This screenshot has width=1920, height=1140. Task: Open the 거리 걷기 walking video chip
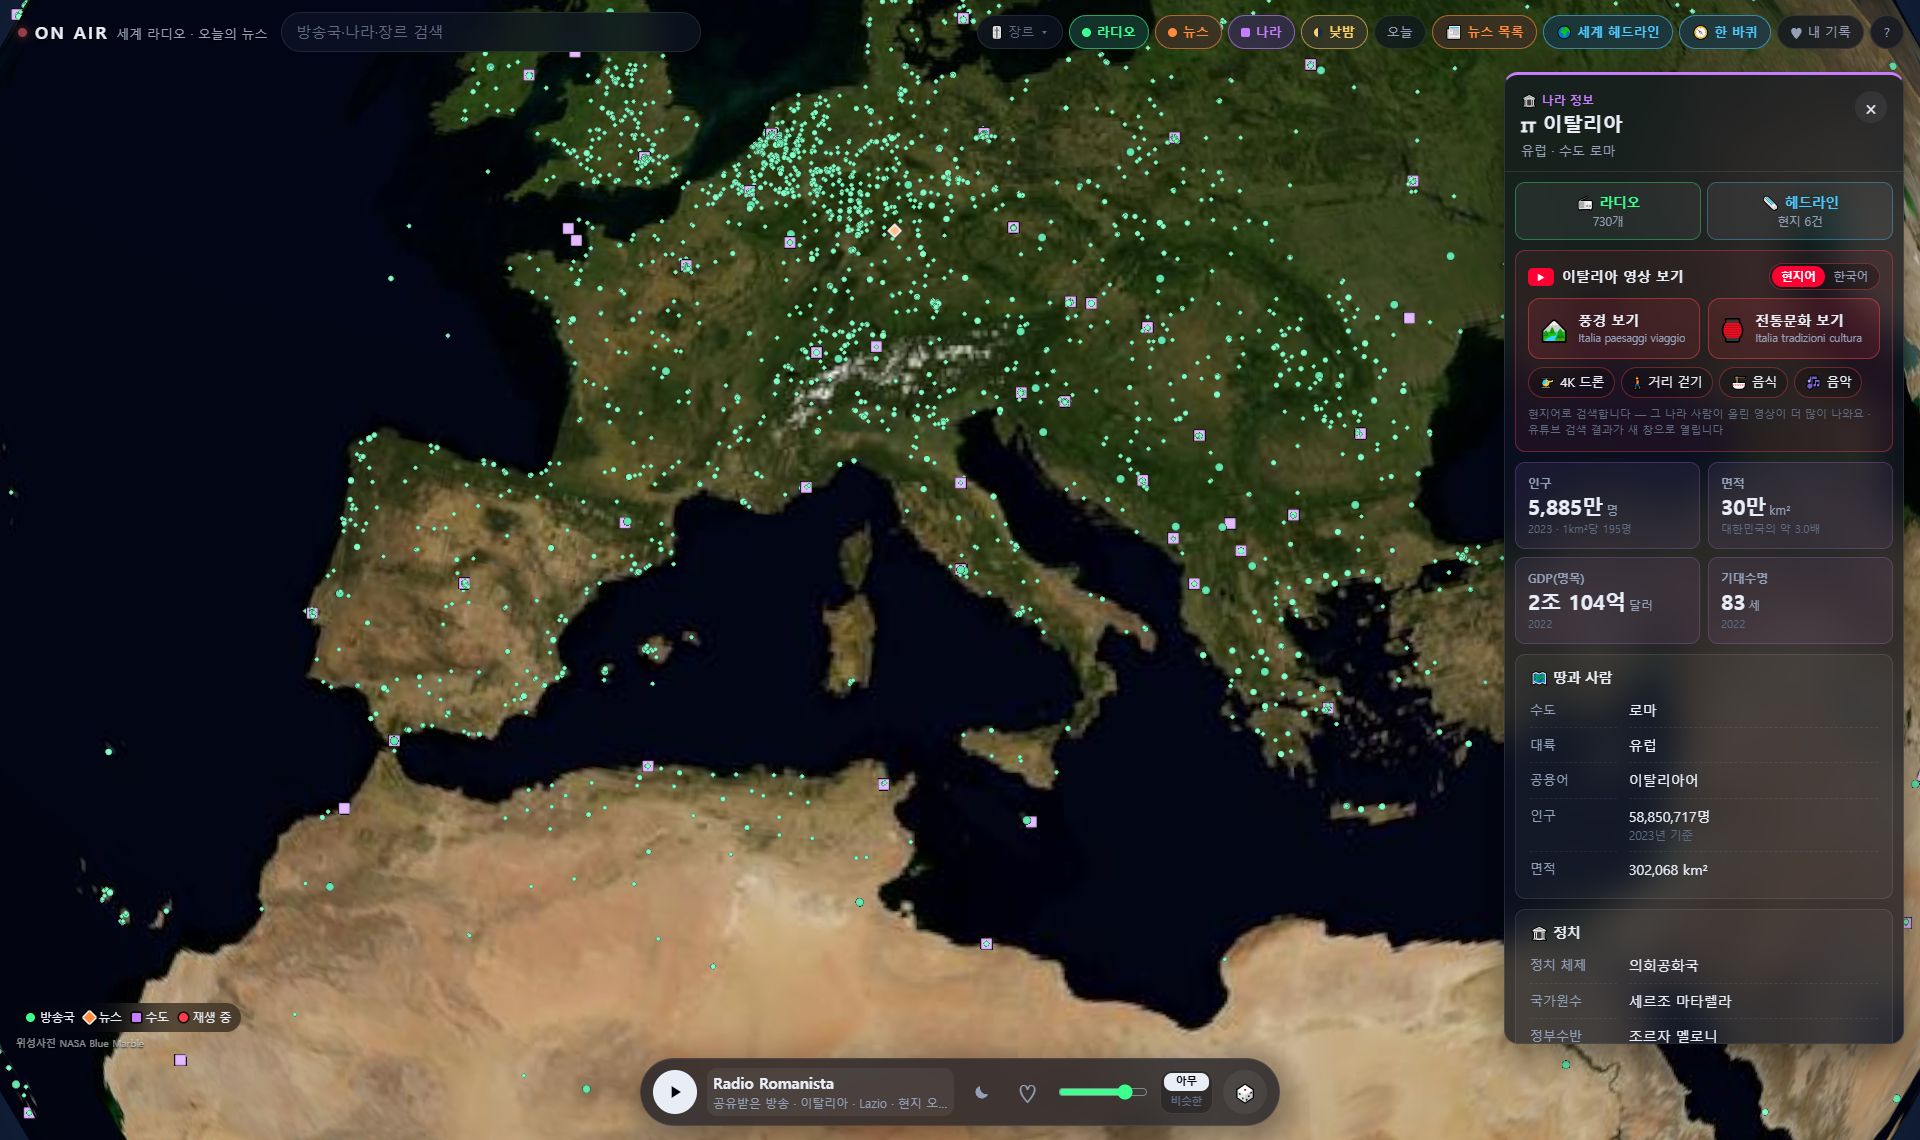(x=1666, y=382)
